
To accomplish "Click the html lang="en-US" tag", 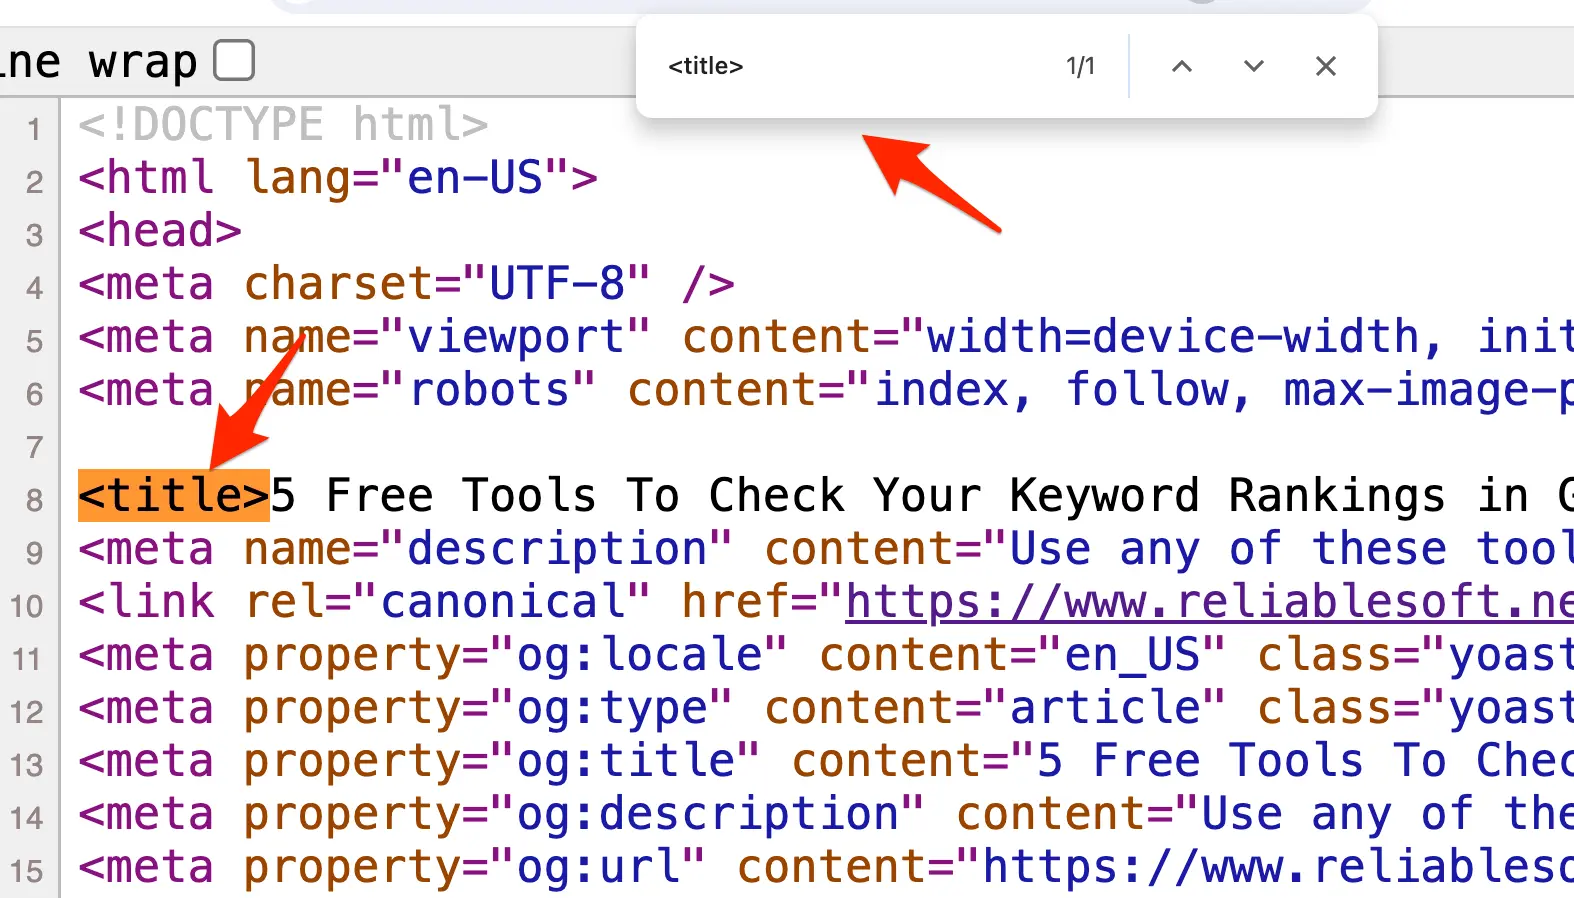I will (x=338, y=178).
